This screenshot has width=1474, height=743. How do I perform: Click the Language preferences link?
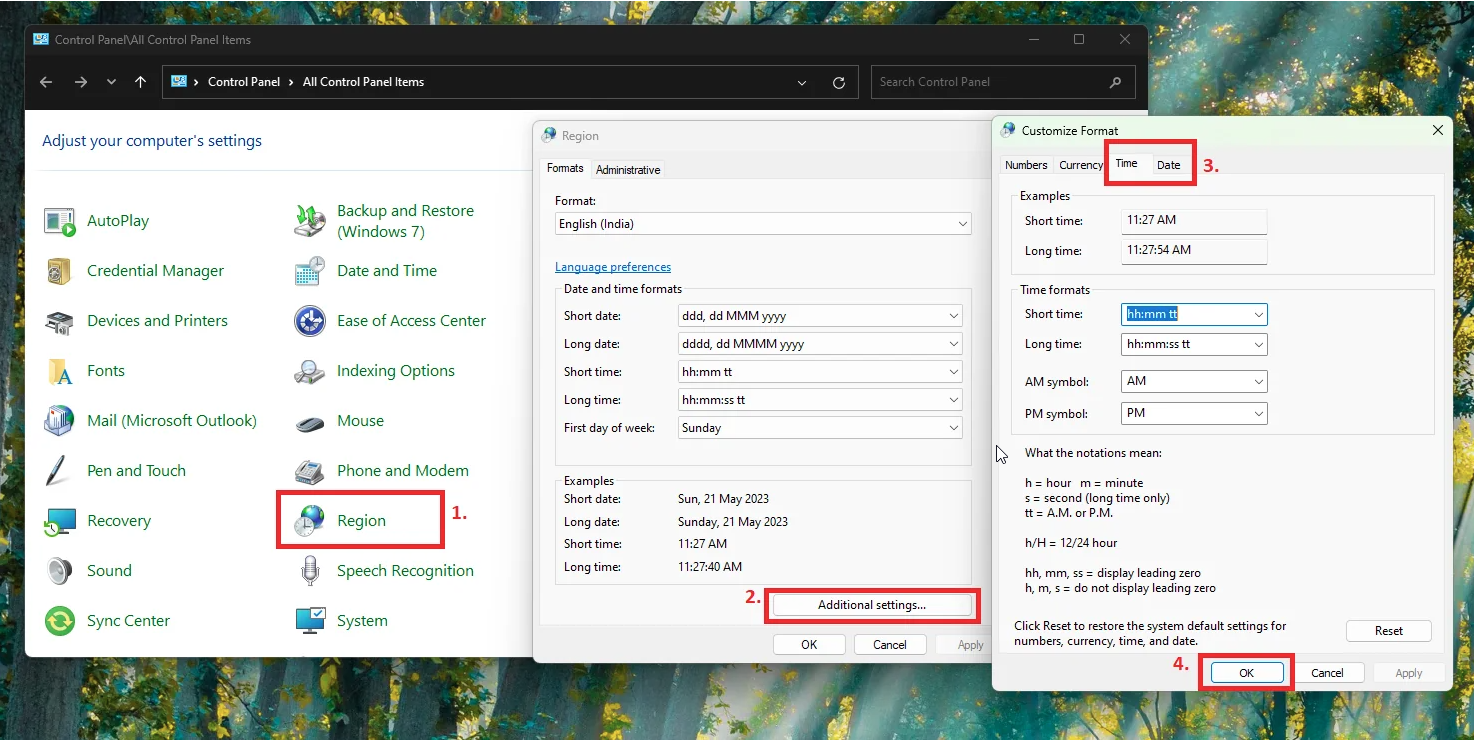coord(613,267)
